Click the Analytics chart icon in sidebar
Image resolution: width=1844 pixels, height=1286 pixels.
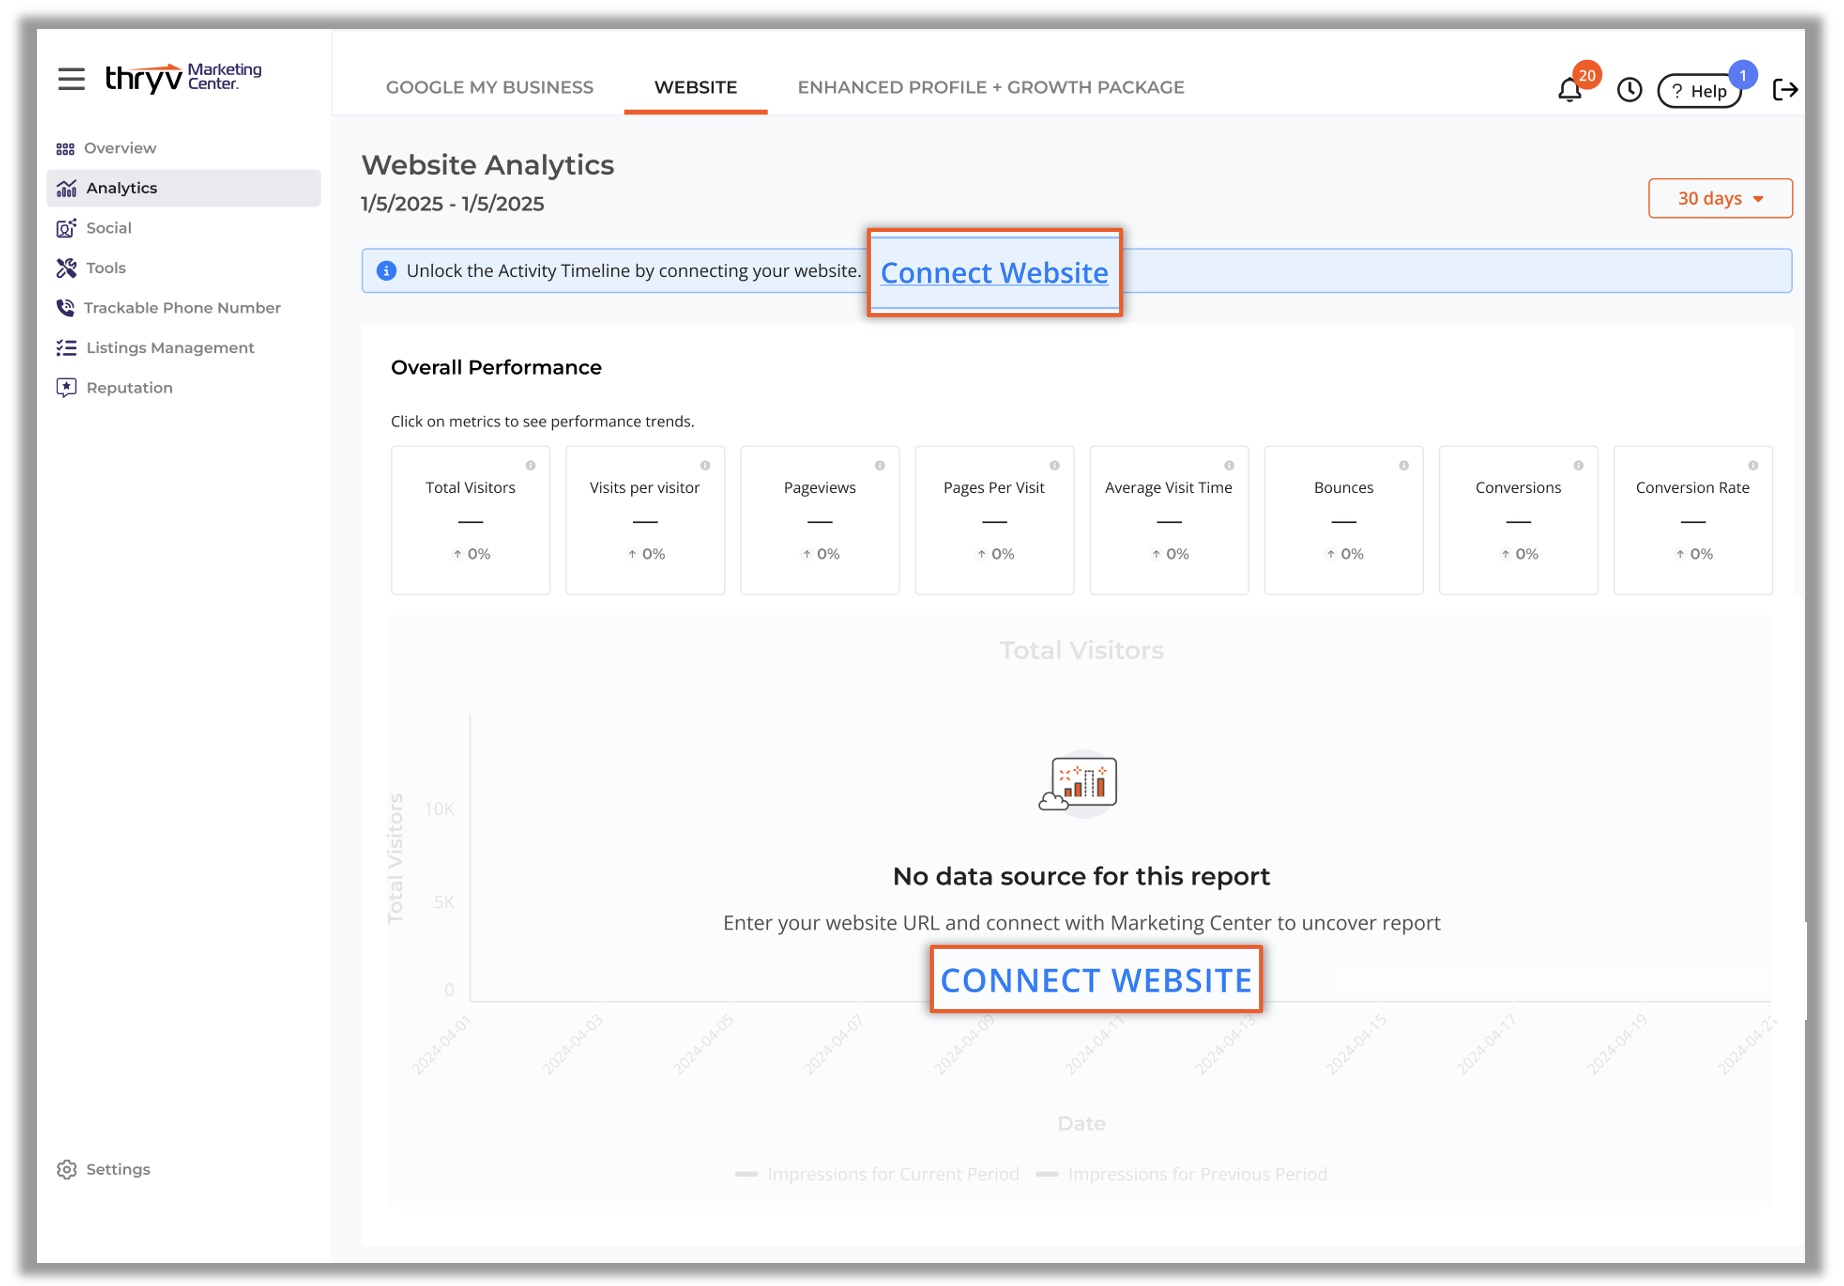(67, 188)
